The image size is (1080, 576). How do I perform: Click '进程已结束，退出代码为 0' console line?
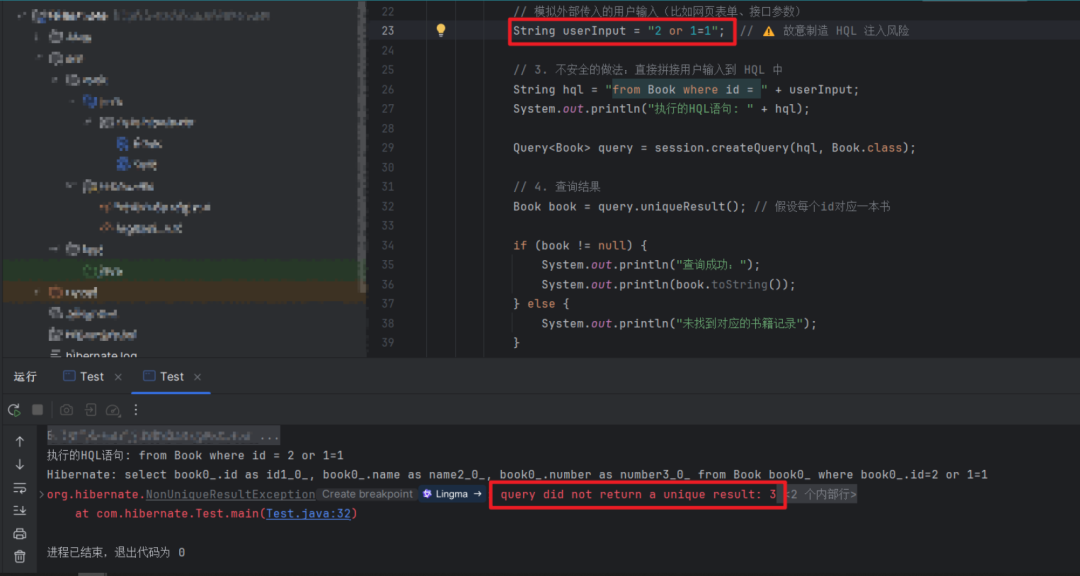coord(116,553)
